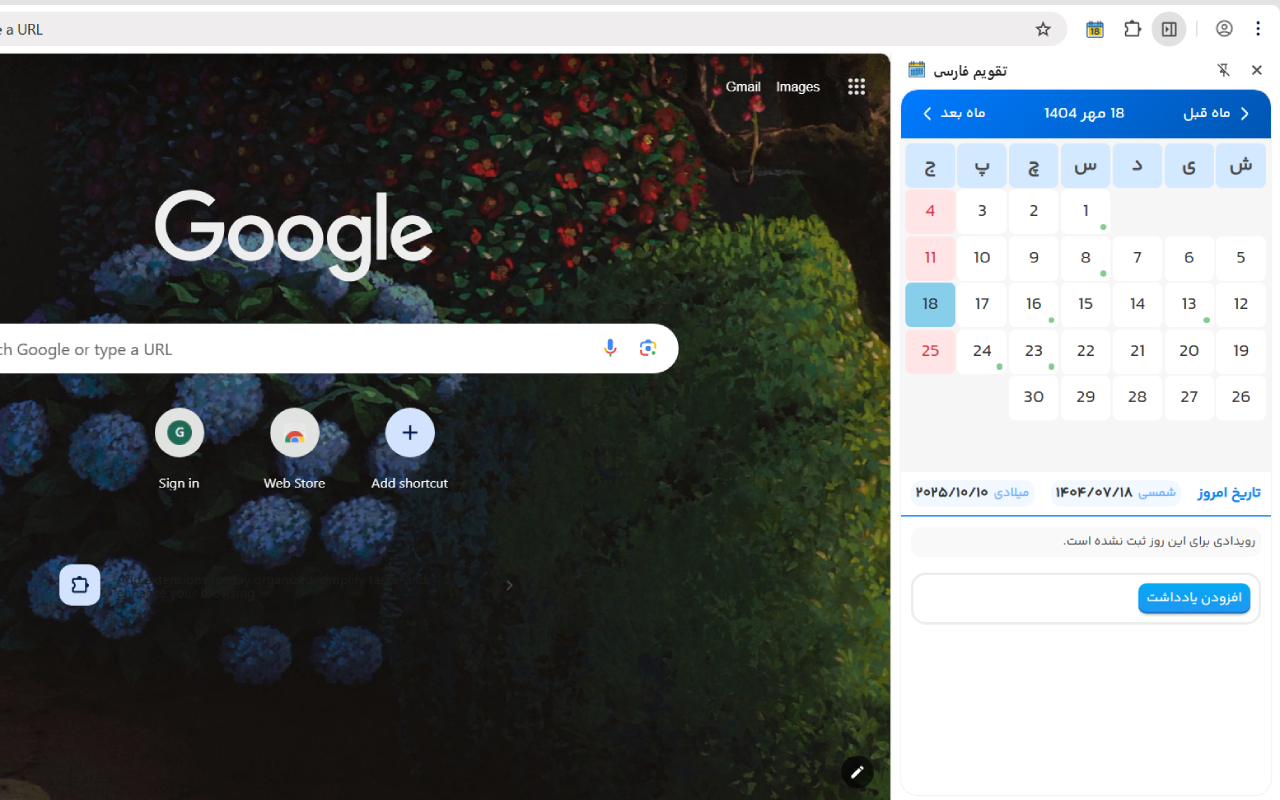This screenshot has width=1280, height=800.
Task: Open the profile avatar menu
Action: tap(1224, 29)
